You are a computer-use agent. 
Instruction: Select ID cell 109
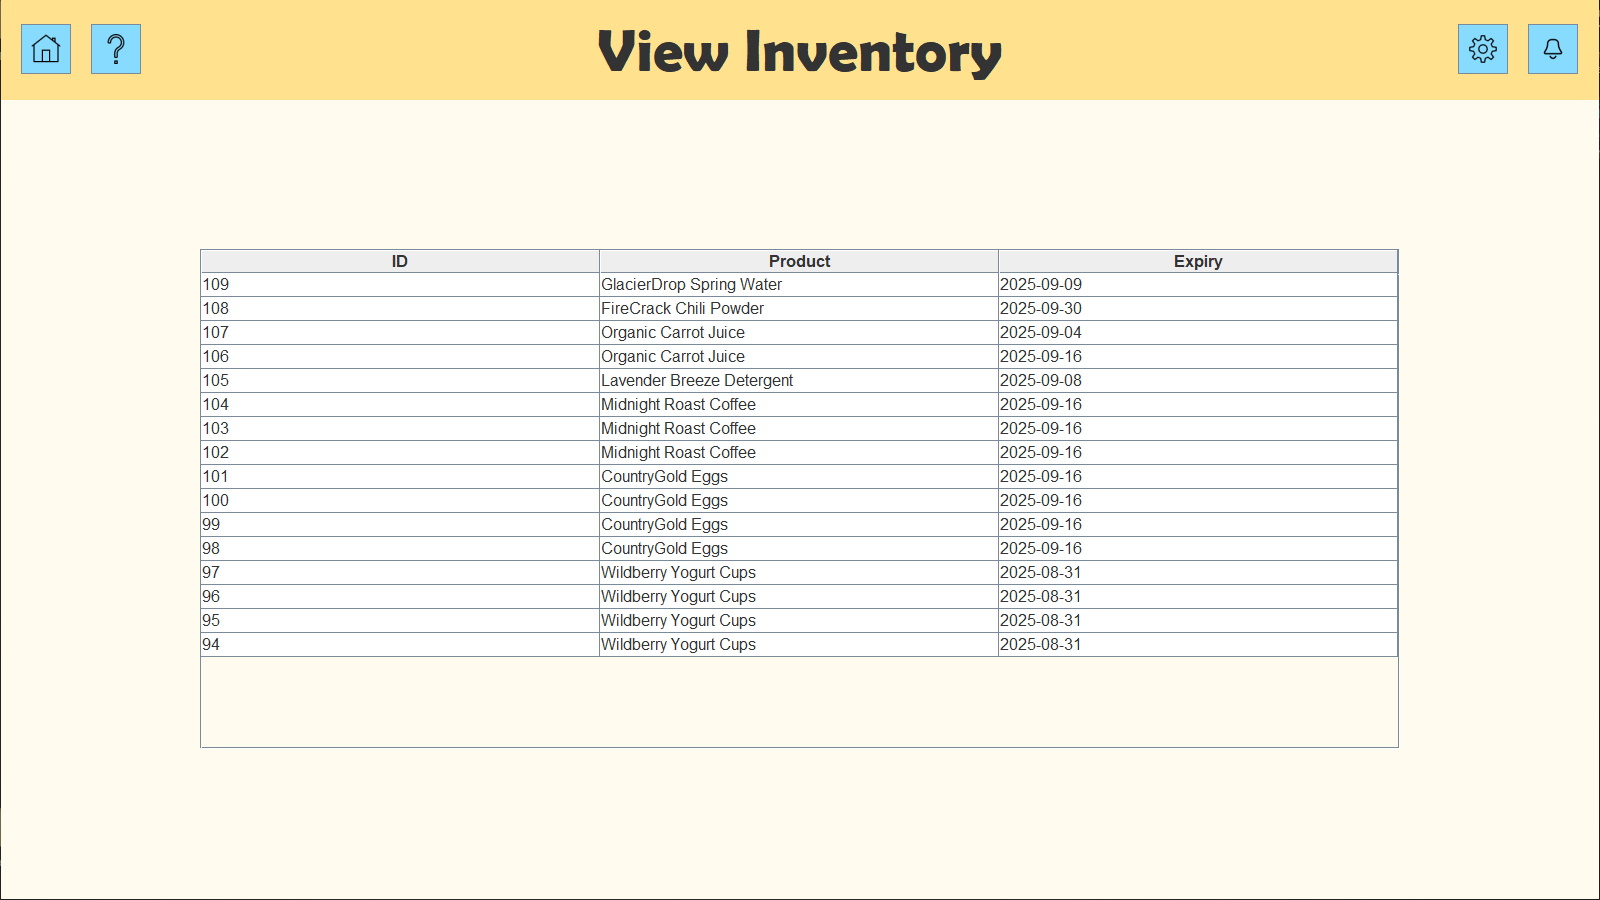point(400,285)
